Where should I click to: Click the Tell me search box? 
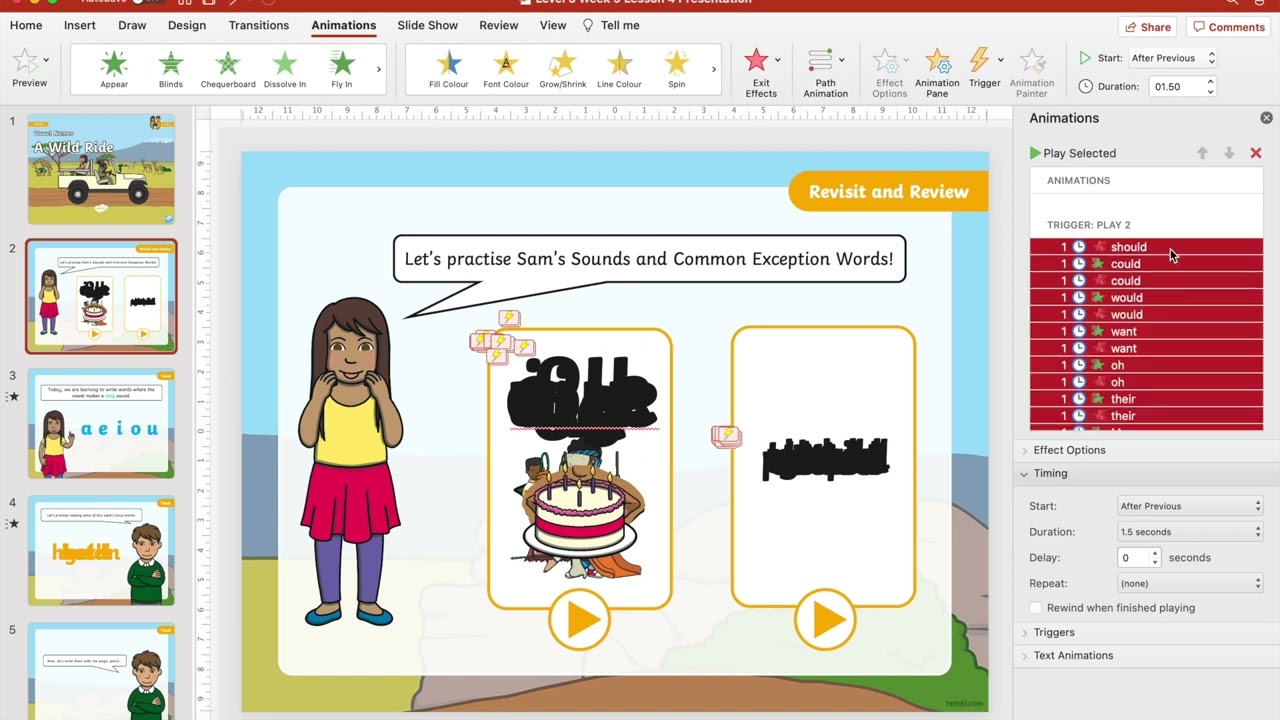coord(611,25)
